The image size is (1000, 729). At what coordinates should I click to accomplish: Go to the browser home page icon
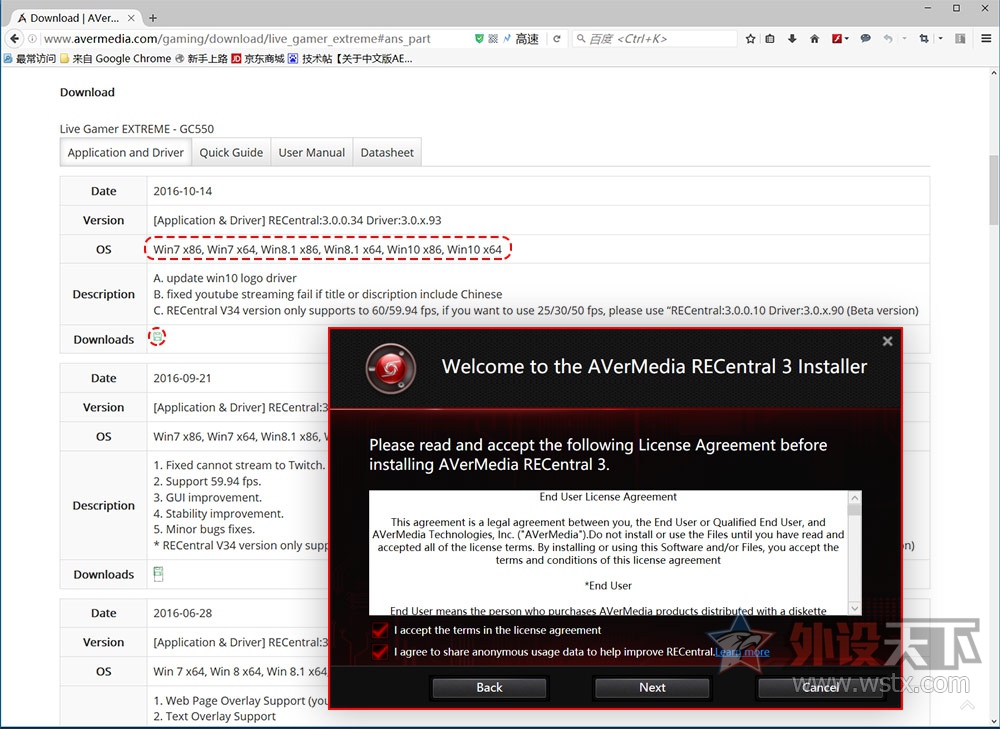coord(814,39)
